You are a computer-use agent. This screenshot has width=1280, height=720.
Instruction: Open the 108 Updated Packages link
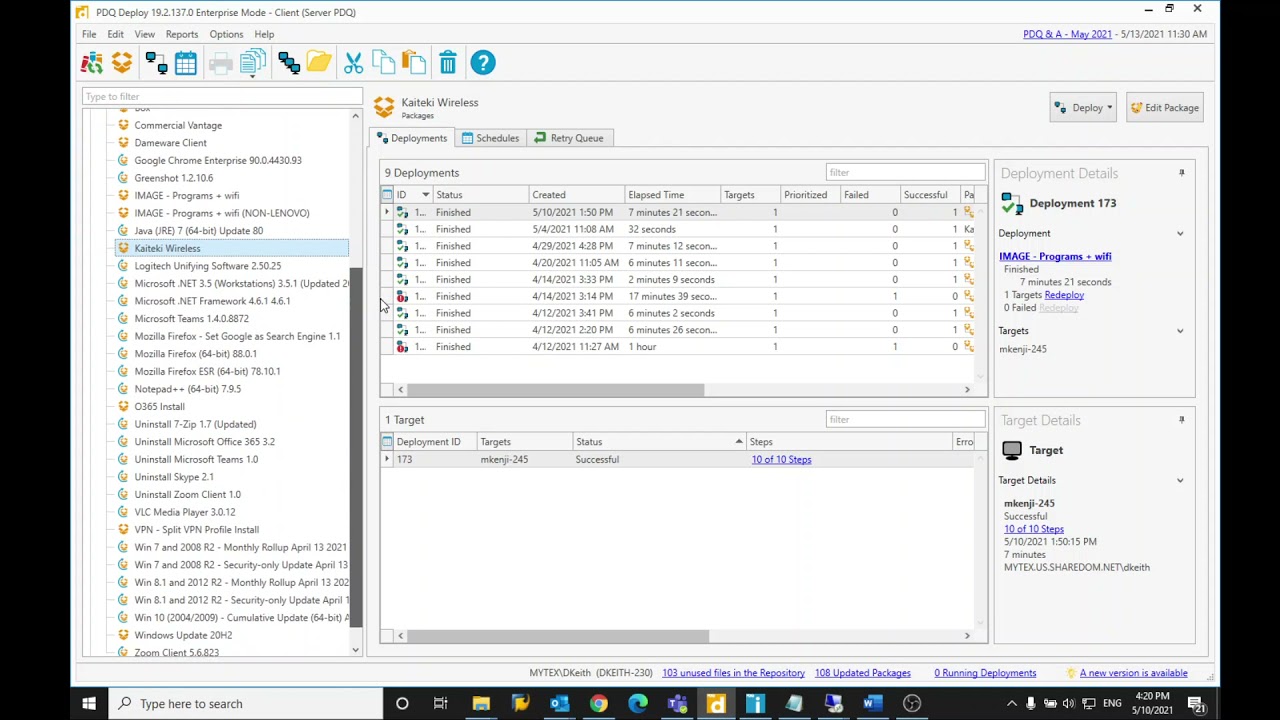(x=862, y=673)
